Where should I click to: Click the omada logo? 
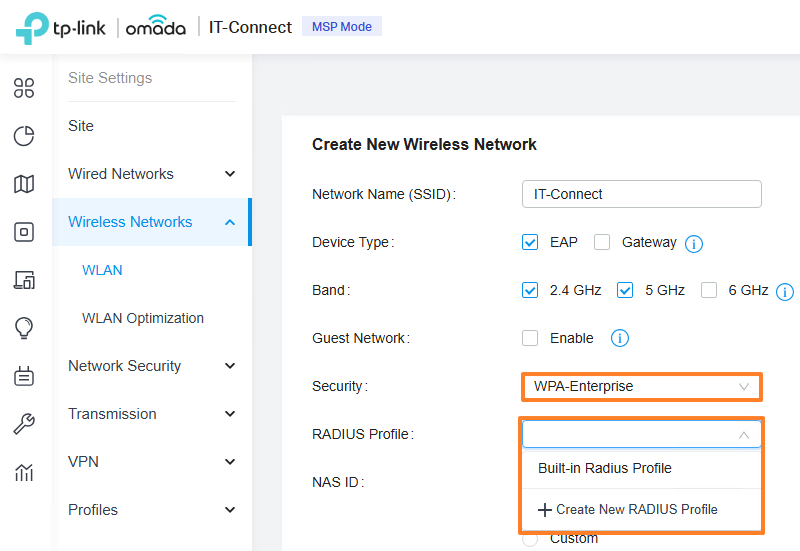click(156, 27)
